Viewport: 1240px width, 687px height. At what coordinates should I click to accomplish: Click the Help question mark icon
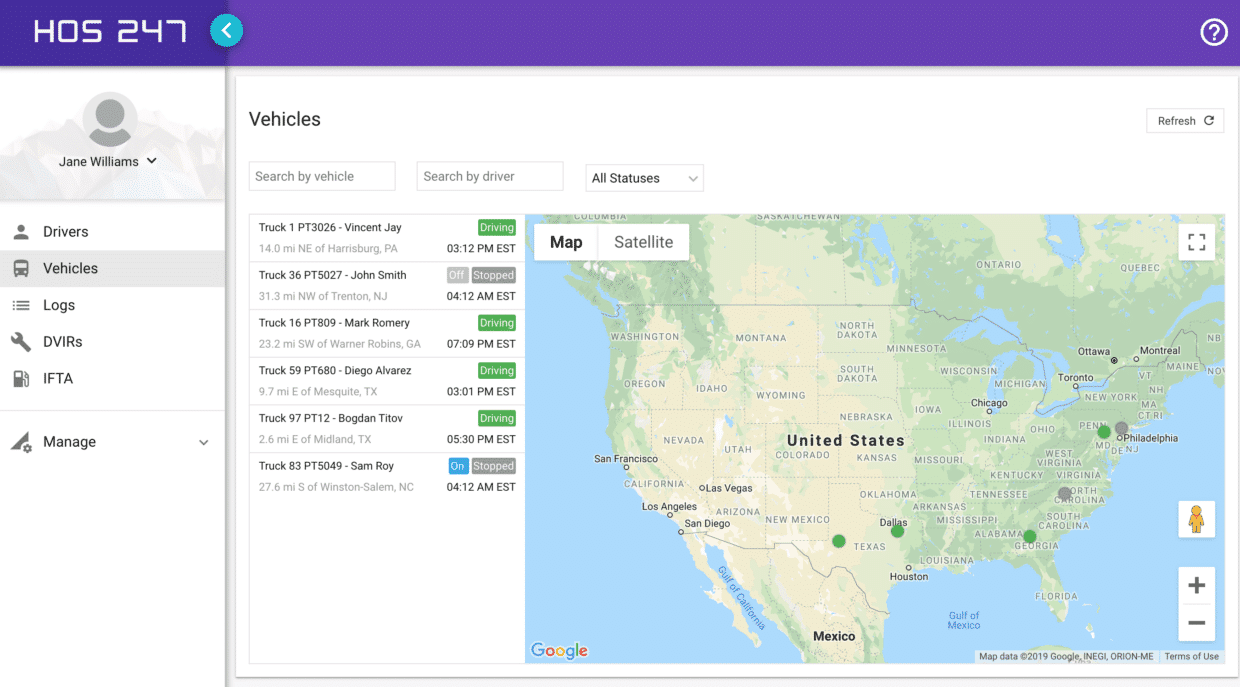[1214, 32]
